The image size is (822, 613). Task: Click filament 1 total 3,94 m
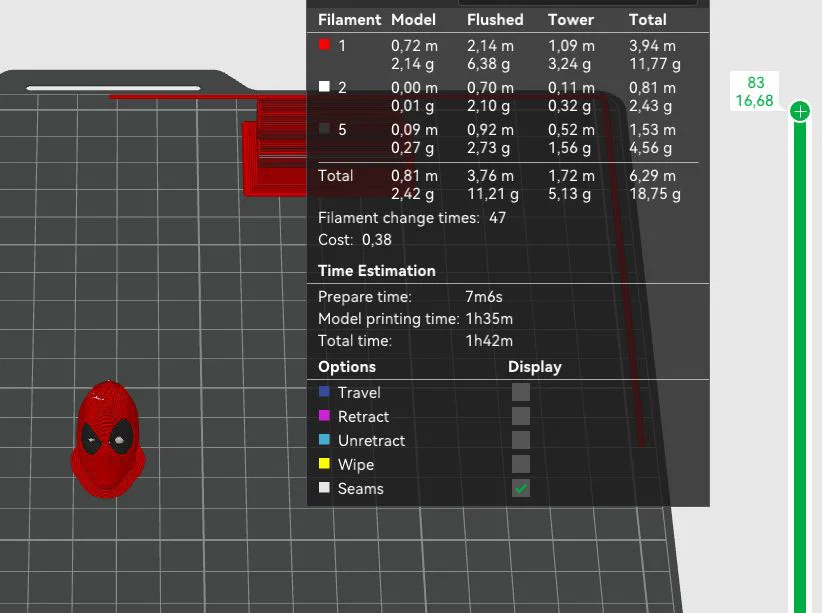tap(652, 46)
